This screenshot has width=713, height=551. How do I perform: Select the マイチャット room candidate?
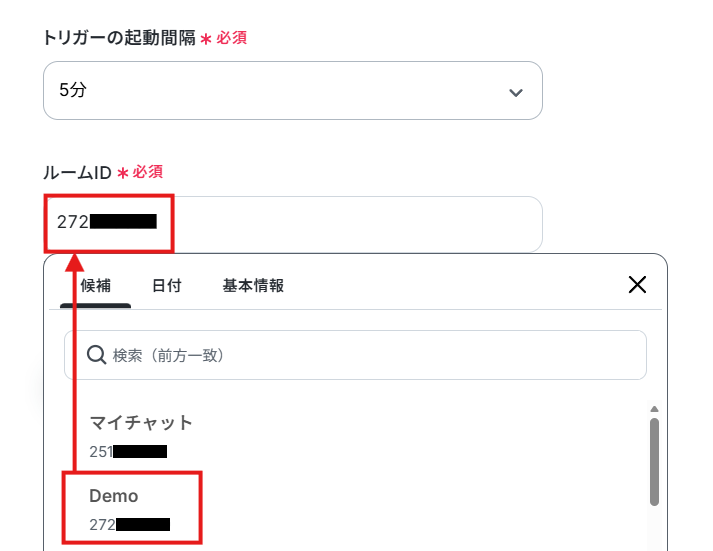coord(141,435)
